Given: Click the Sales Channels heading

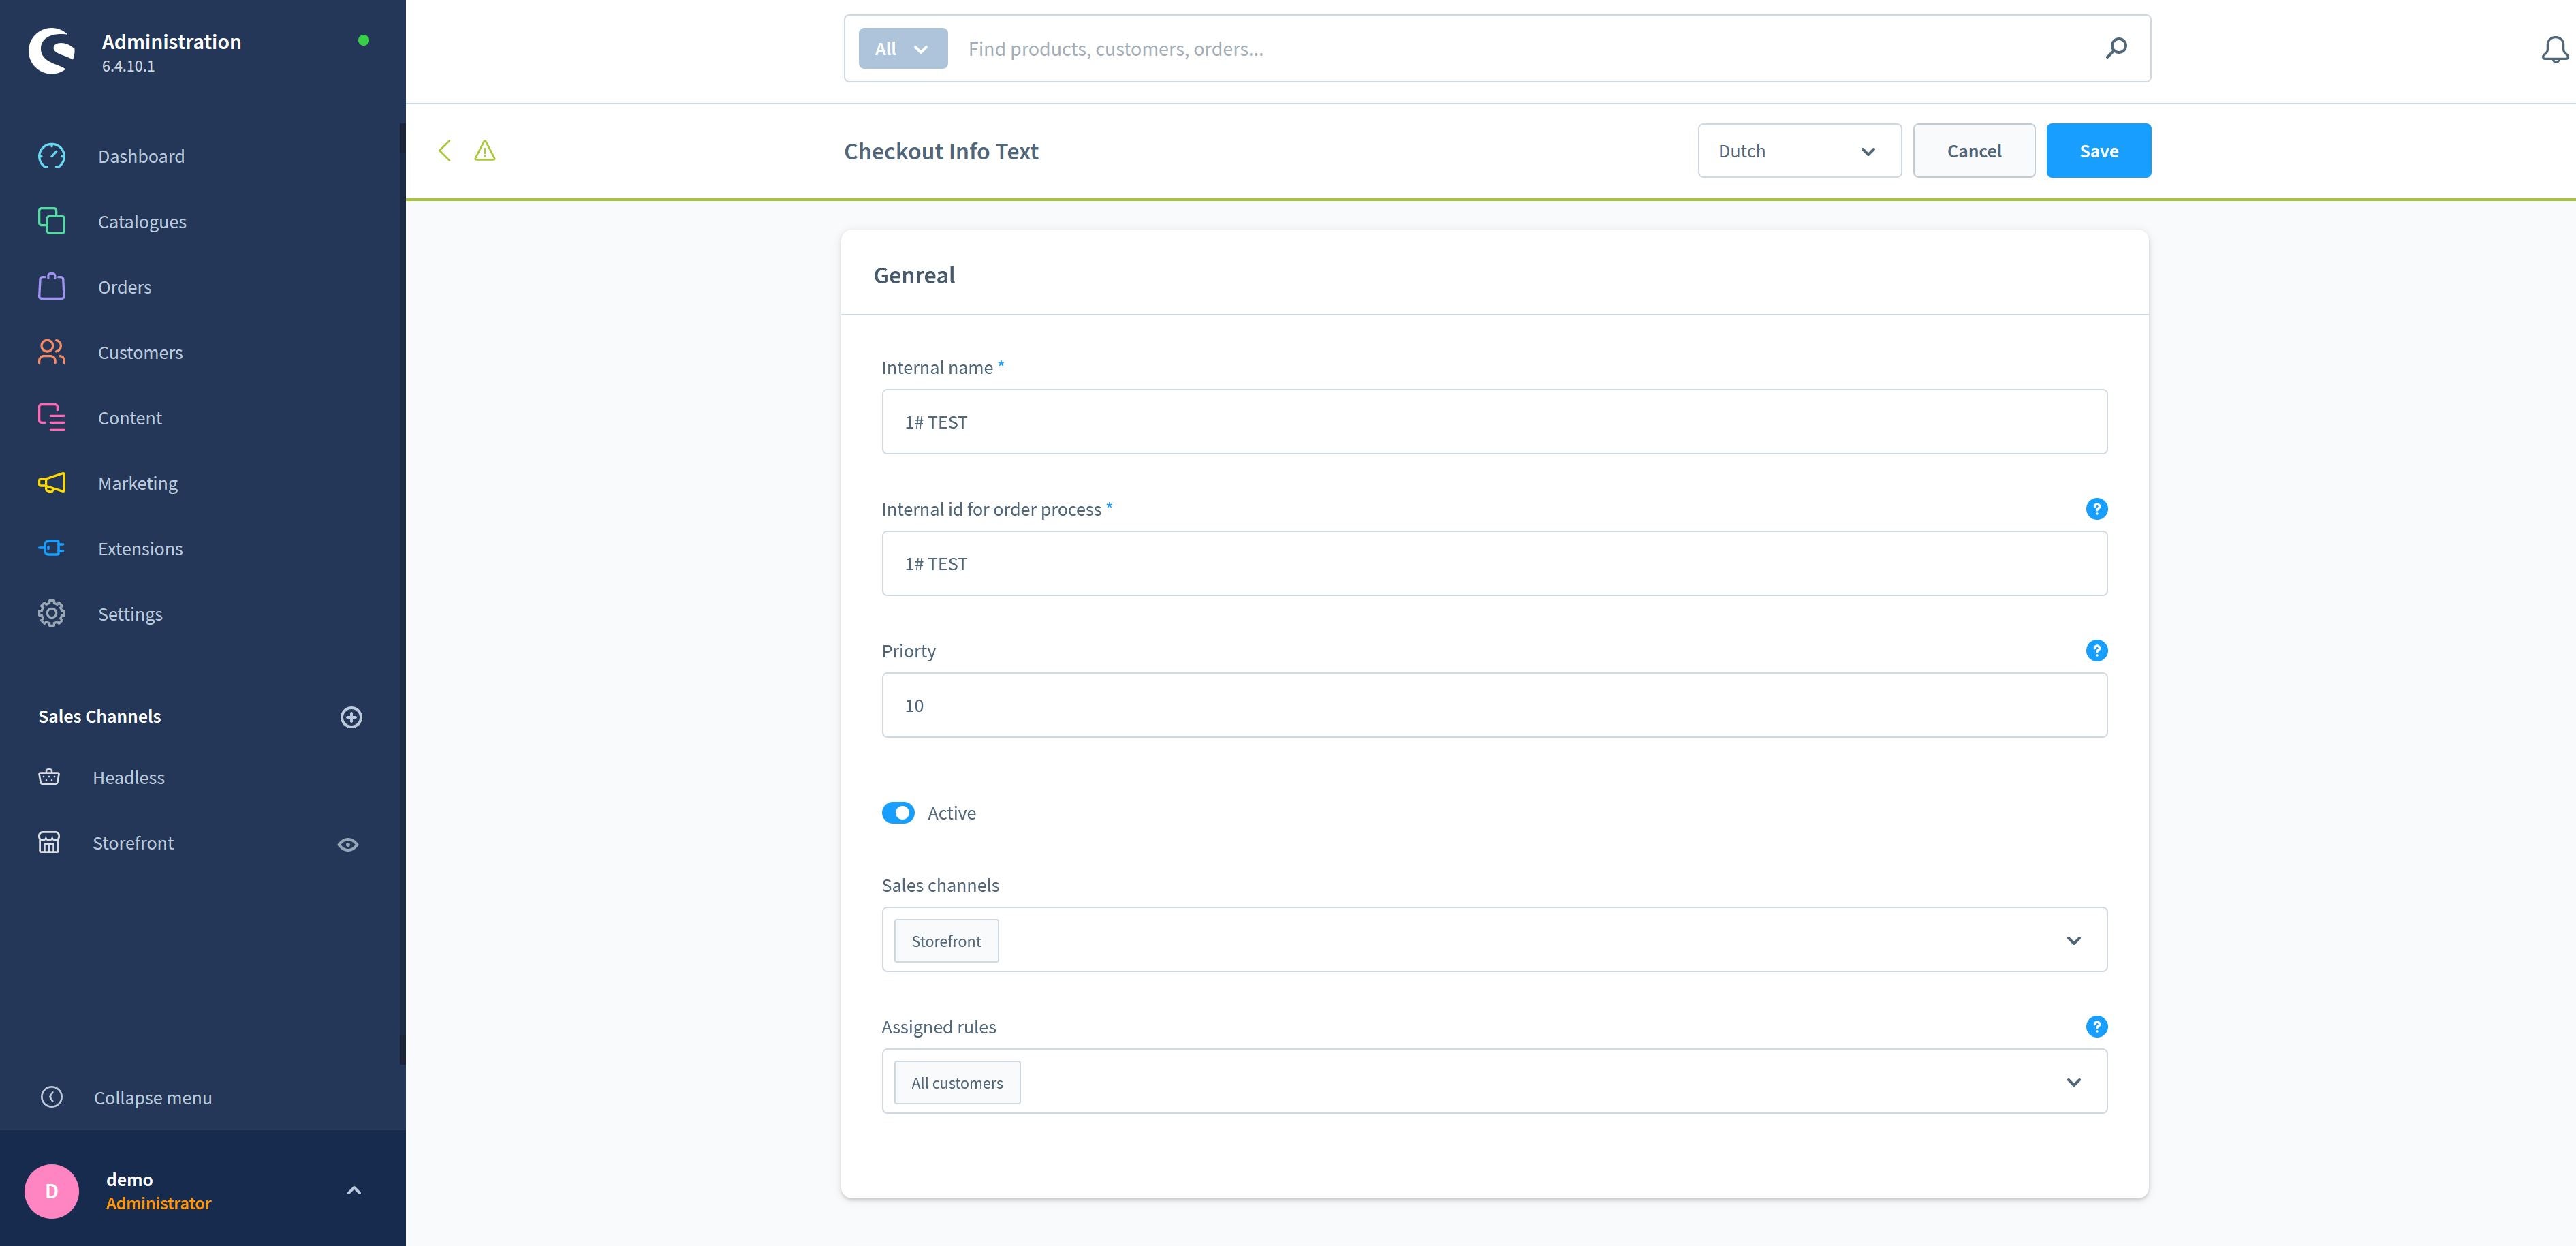Looking at the screenshot, I should coord(100,717).
